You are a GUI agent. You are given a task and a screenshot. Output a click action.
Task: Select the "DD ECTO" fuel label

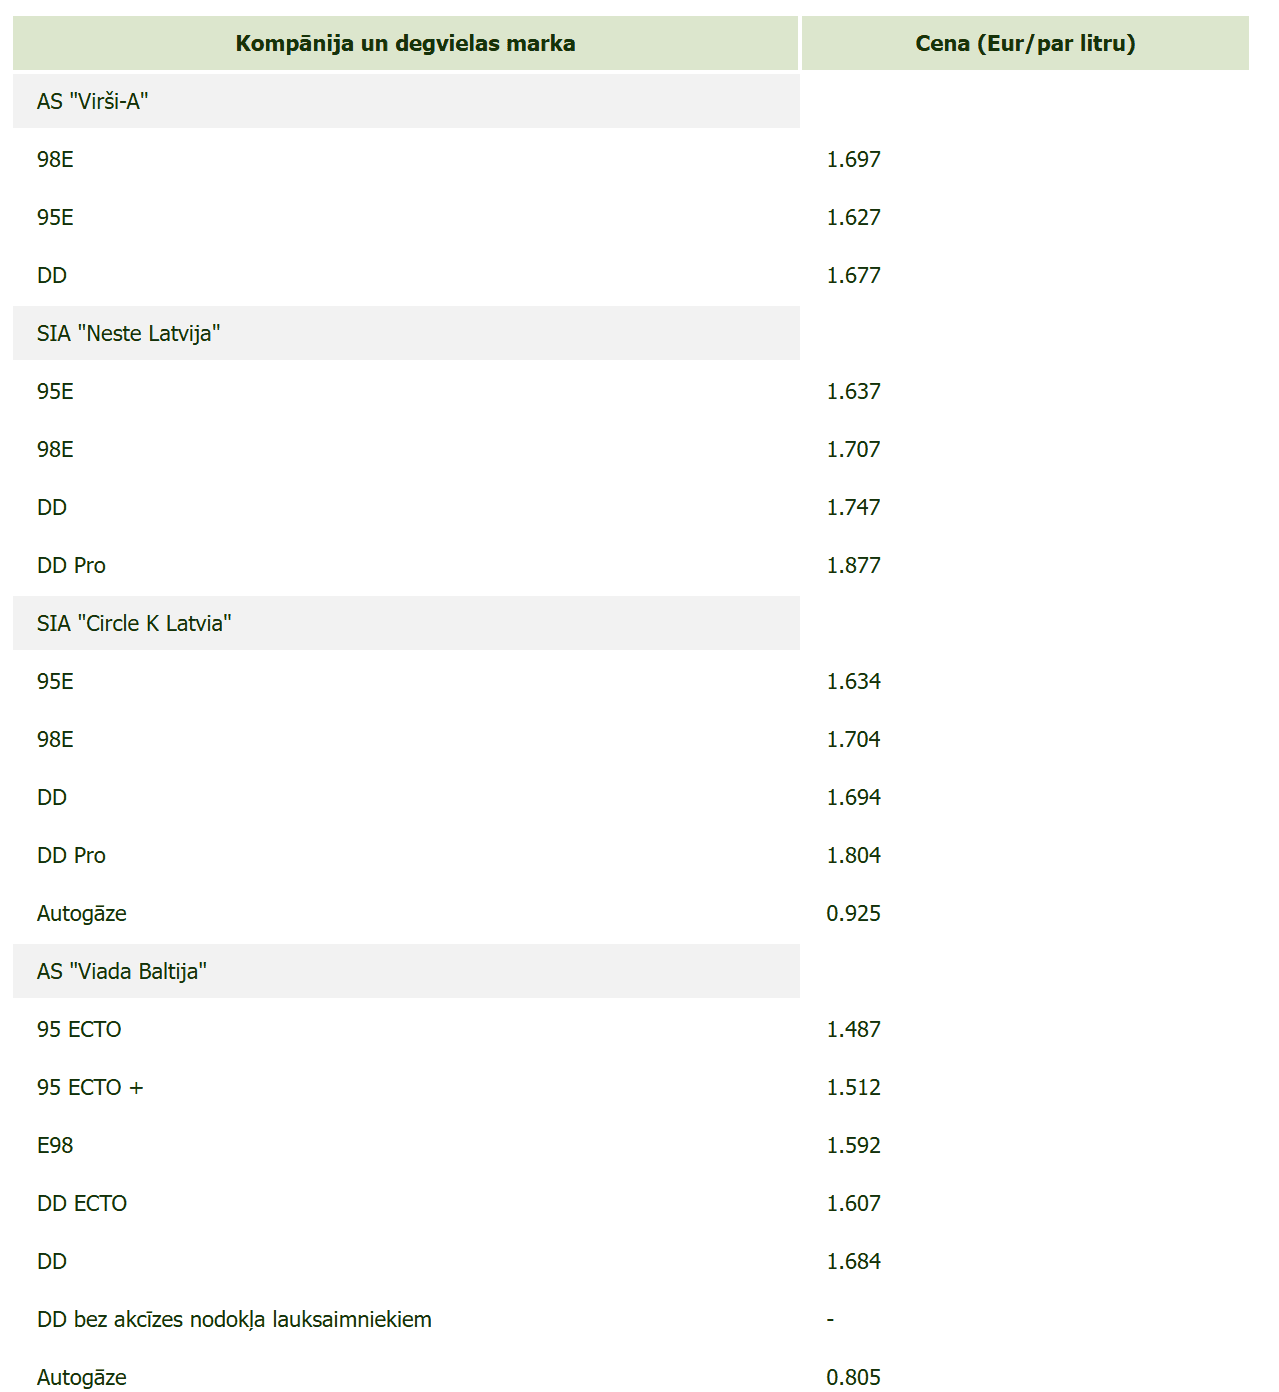pyautogui.click(x=82, y=1204)
